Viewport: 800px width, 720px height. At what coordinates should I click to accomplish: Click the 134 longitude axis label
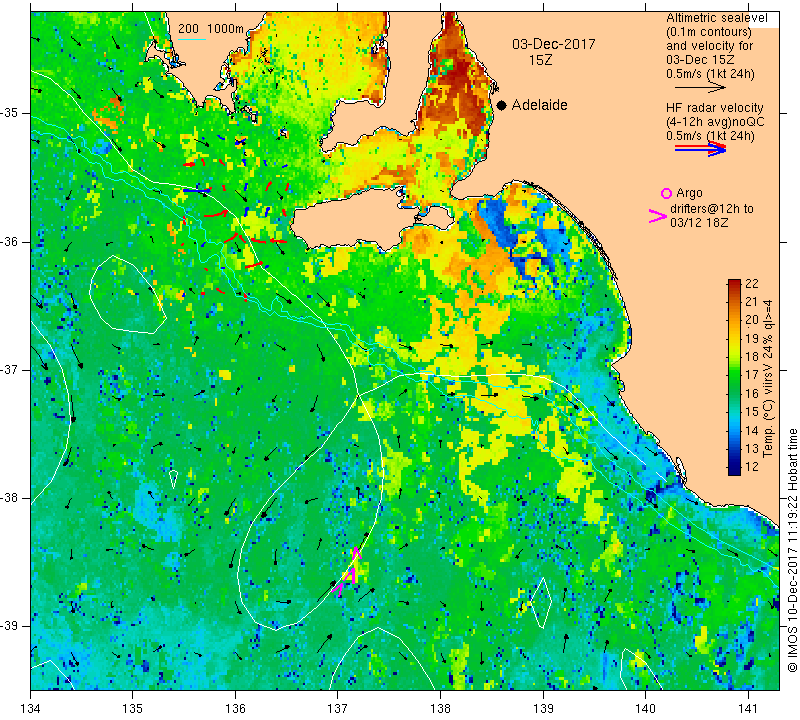[31, 708]
